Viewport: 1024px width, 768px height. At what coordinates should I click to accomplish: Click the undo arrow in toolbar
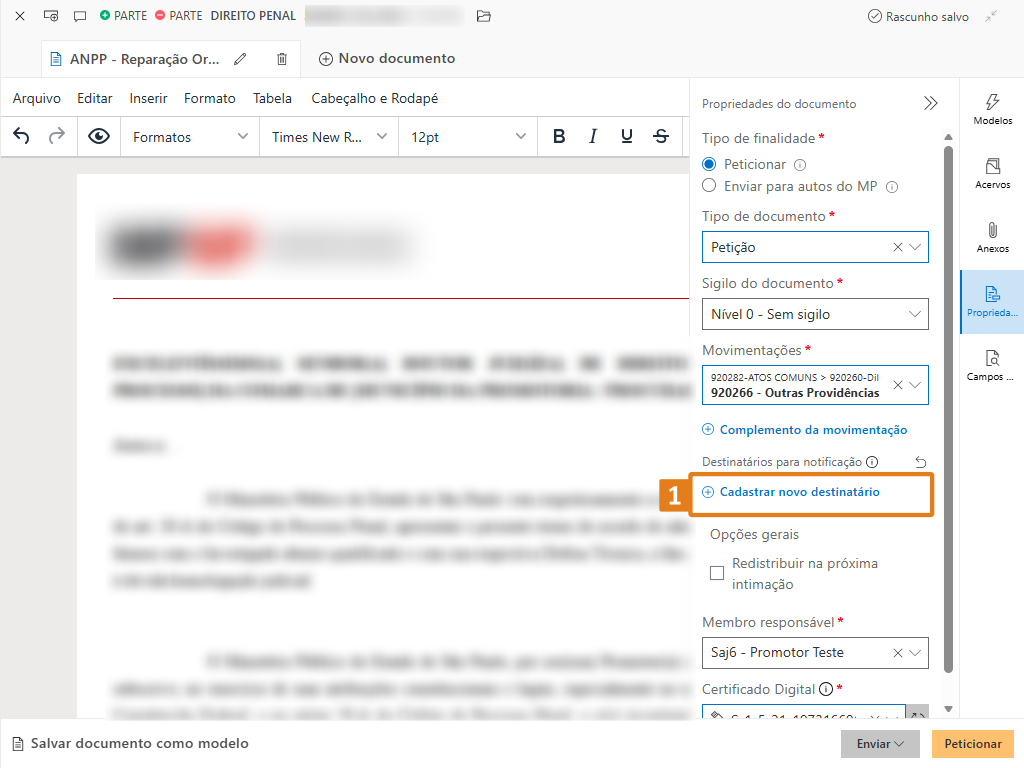coord(21,137)
